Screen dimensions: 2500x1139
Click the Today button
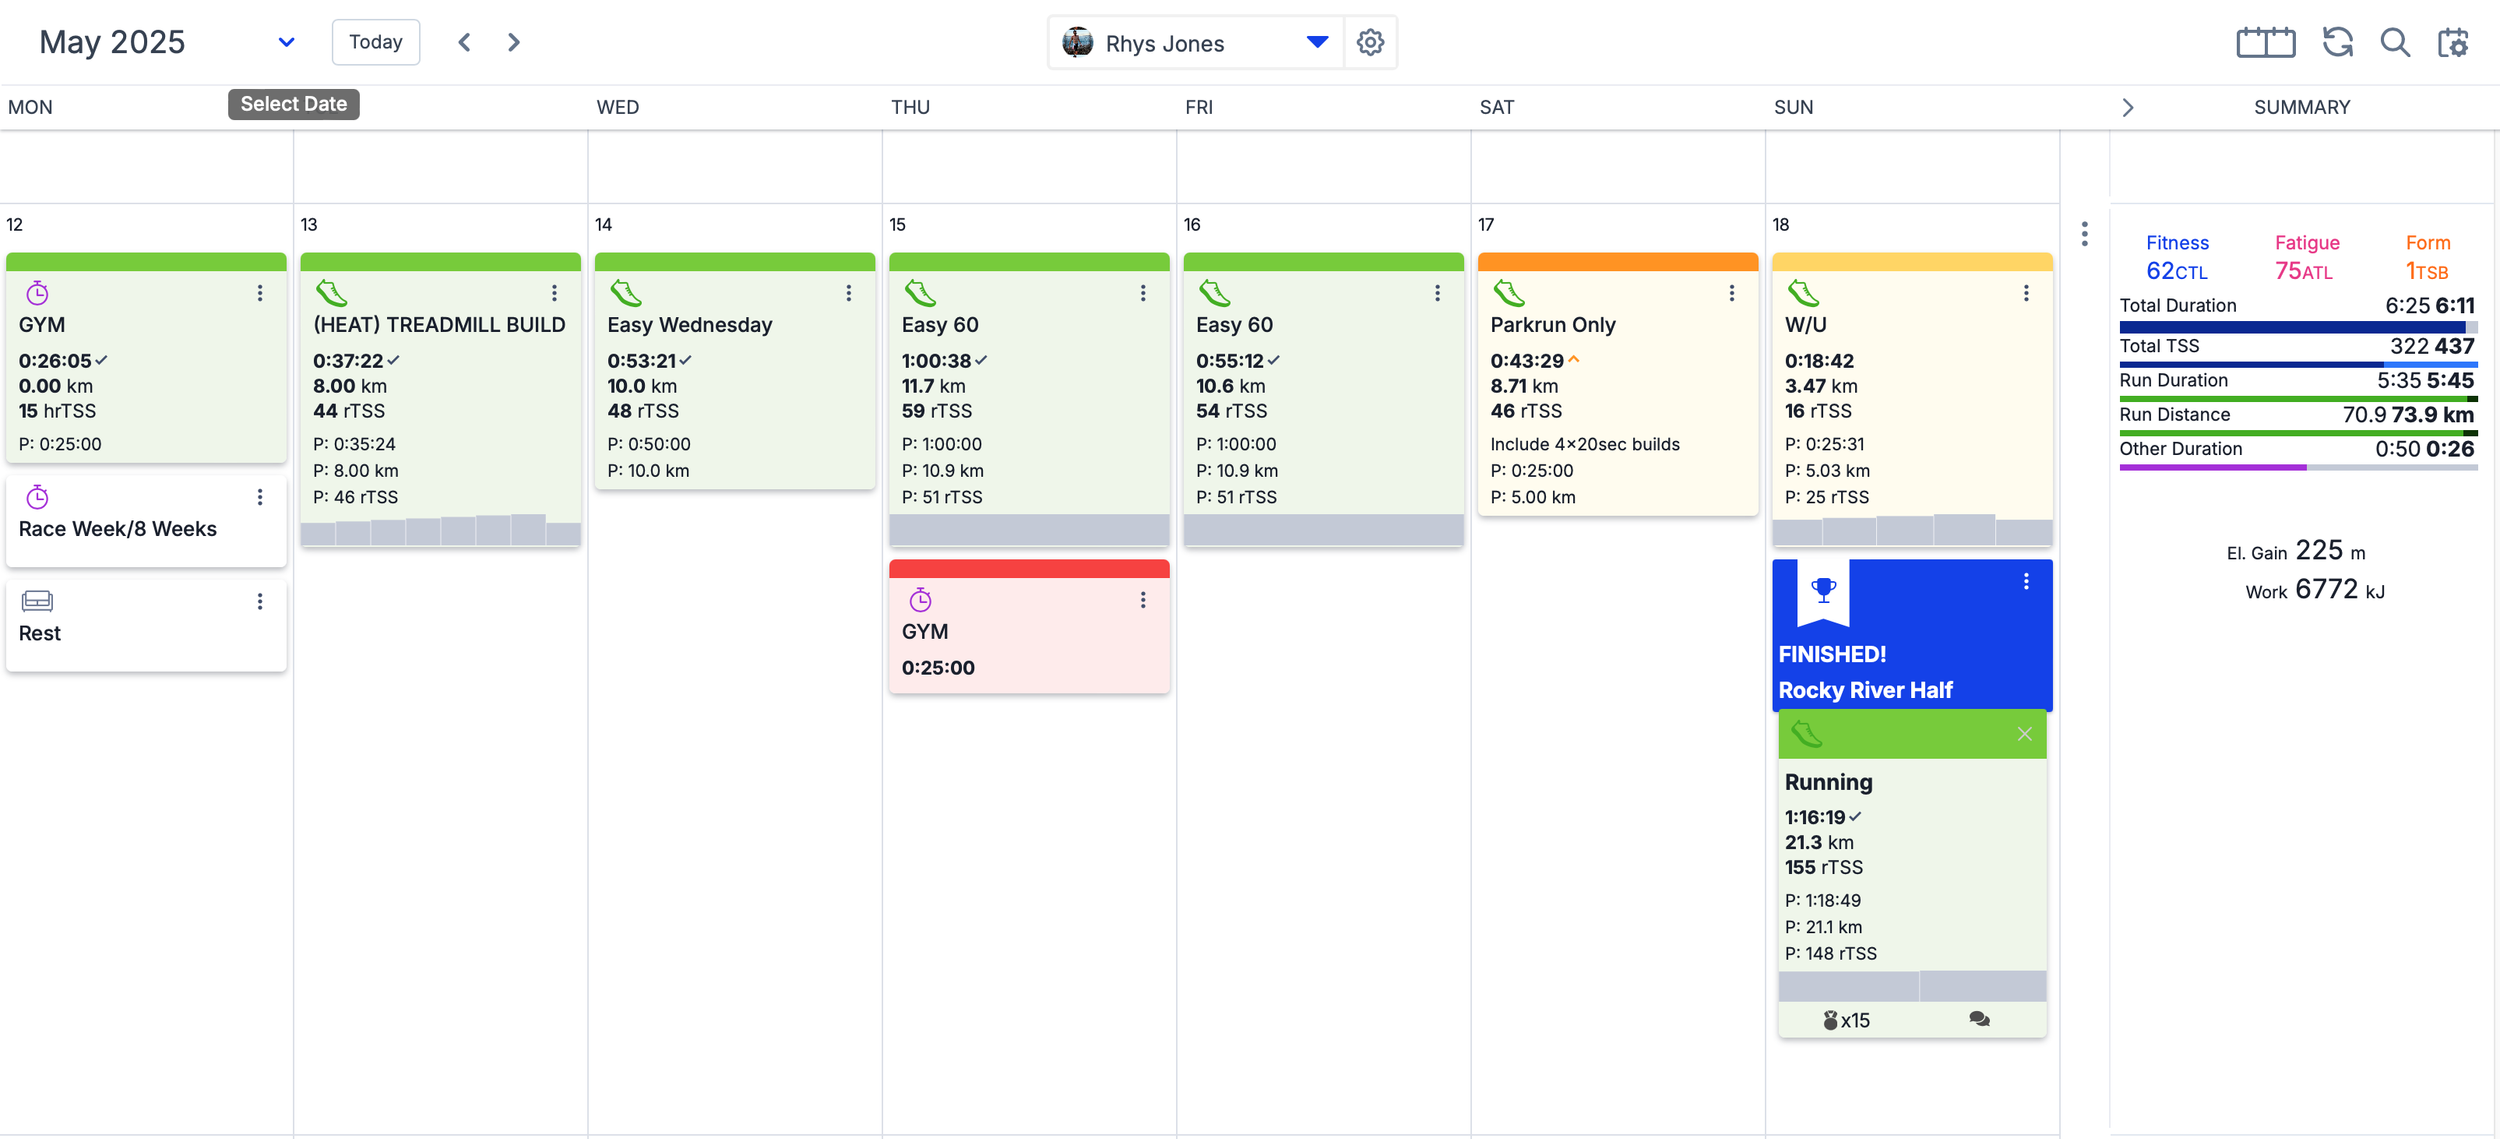[375, 42]
